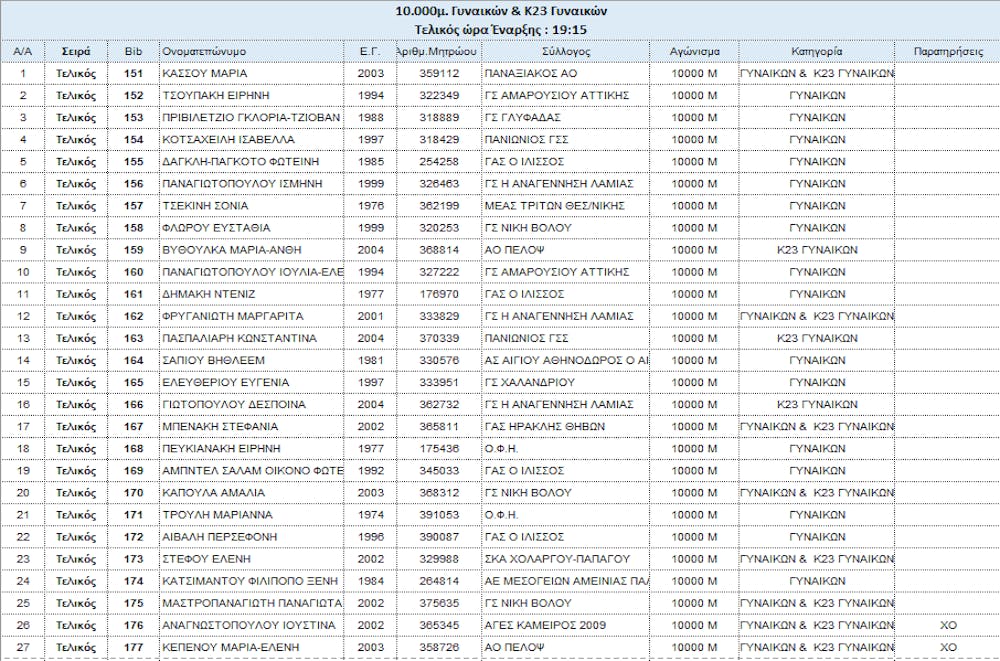Select the name ΦΛΩΡΟΥ ΕΥΣΤΑΘΙΑ
This screenshot has width=1000, height=661.
pos(208,228)
